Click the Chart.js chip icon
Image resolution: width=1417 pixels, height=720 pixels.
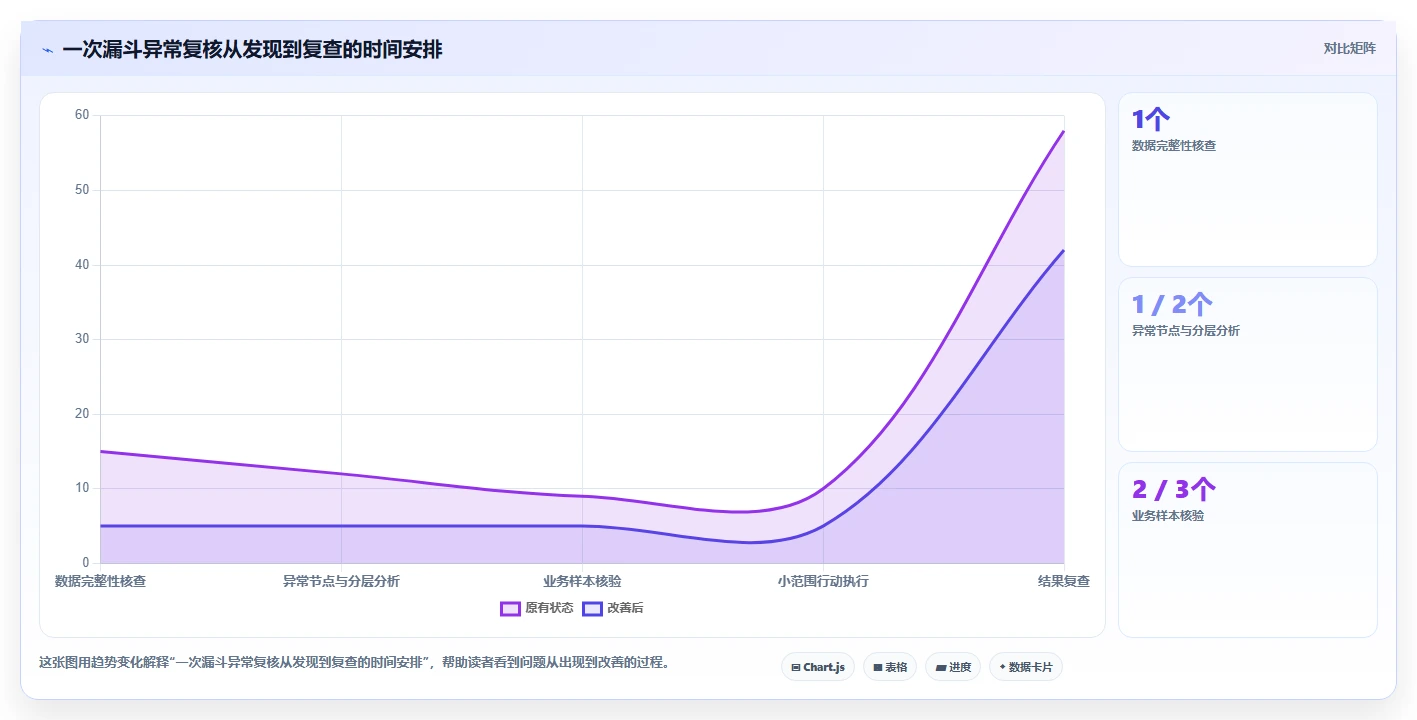[x=795, y=667]
